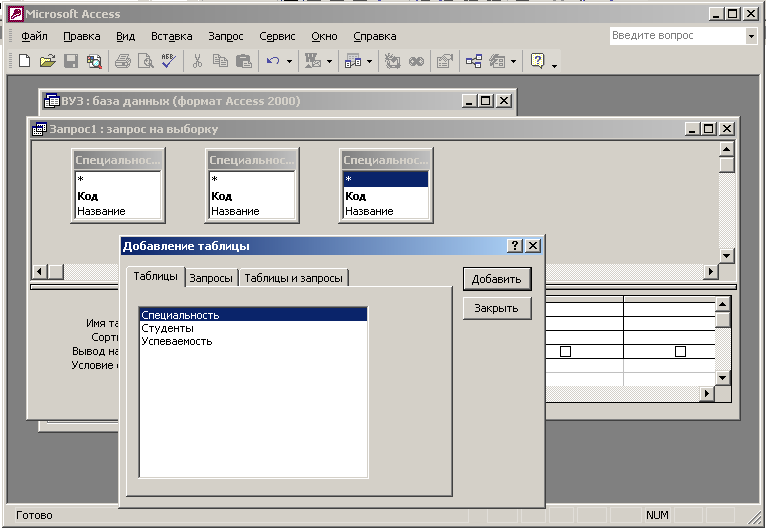The height and width of the screenshot is (529, 766).
Task: Open the Правка menu
Action: click(x=82, y=36)
